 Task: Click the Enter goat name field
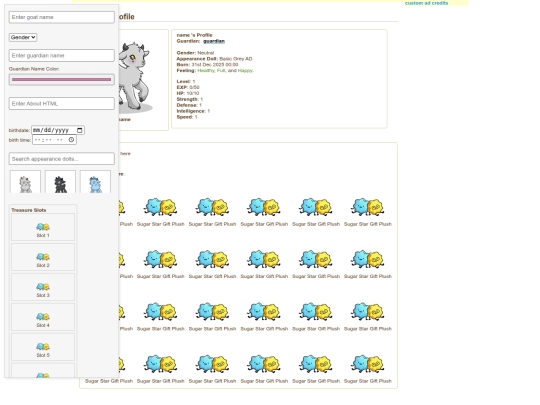coord(62,17)
